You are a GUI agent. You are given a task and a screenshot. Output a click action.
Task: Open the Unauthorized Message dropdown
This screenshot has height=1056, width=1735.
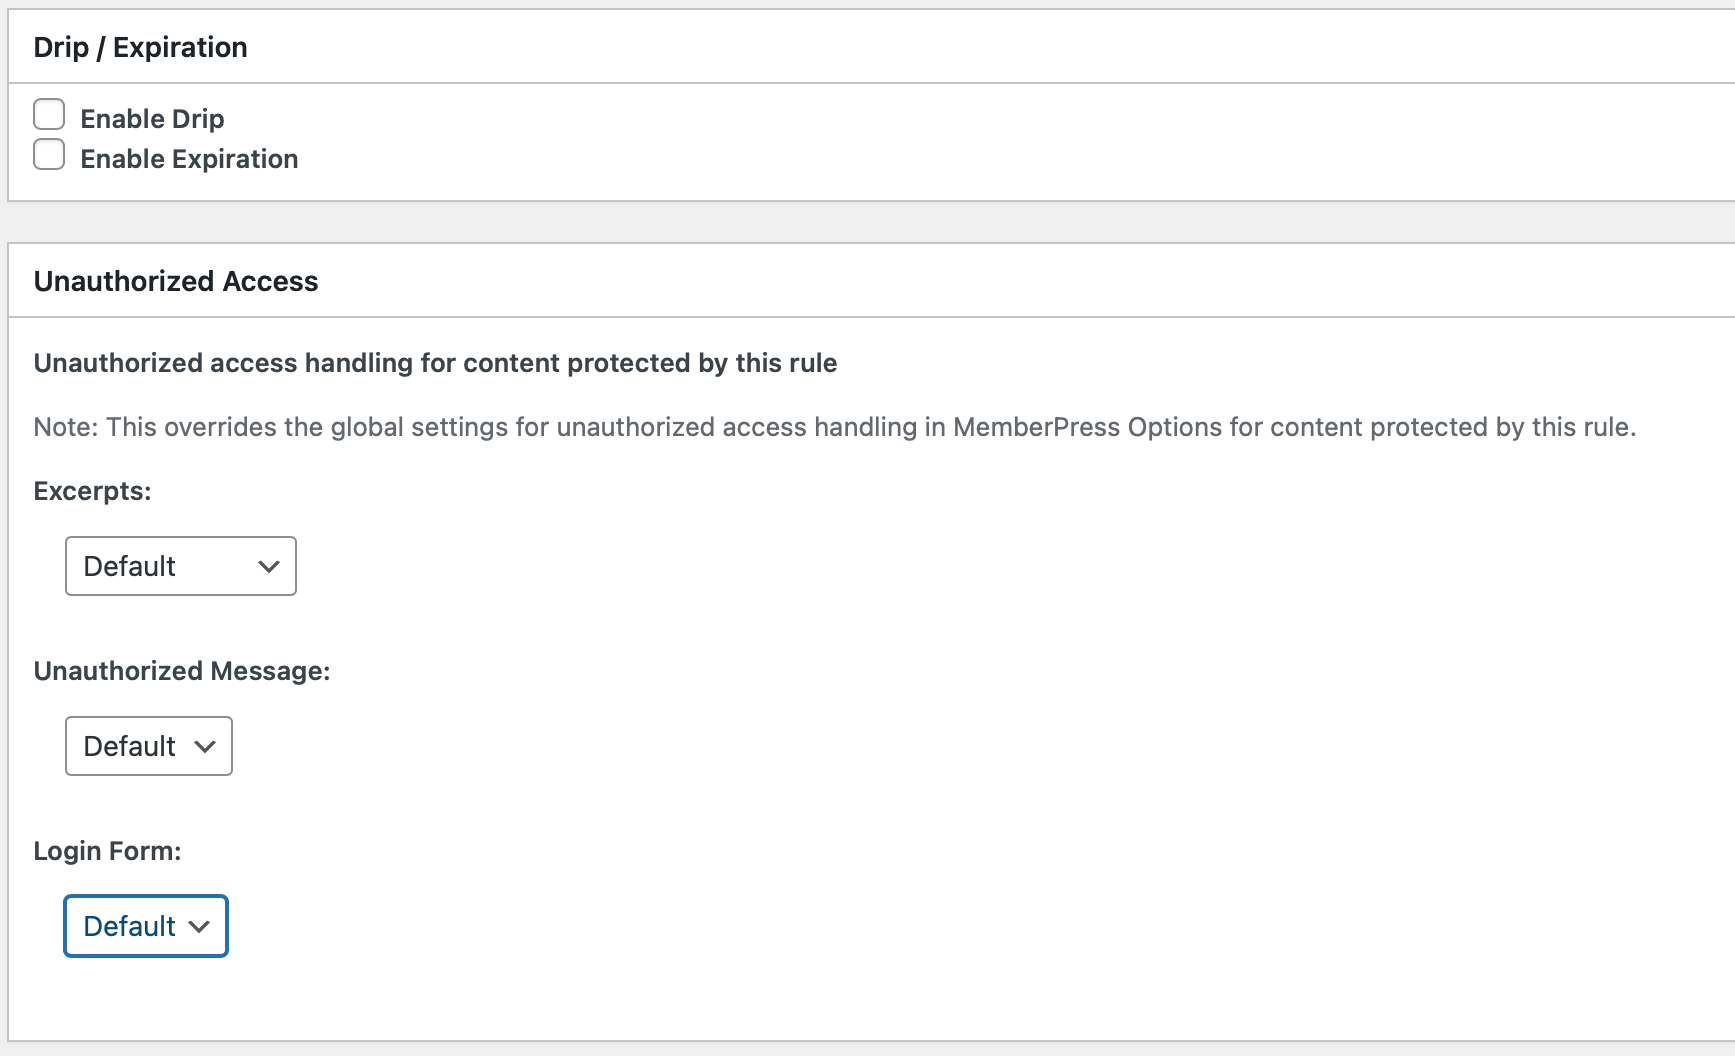(x=149, y=746)
